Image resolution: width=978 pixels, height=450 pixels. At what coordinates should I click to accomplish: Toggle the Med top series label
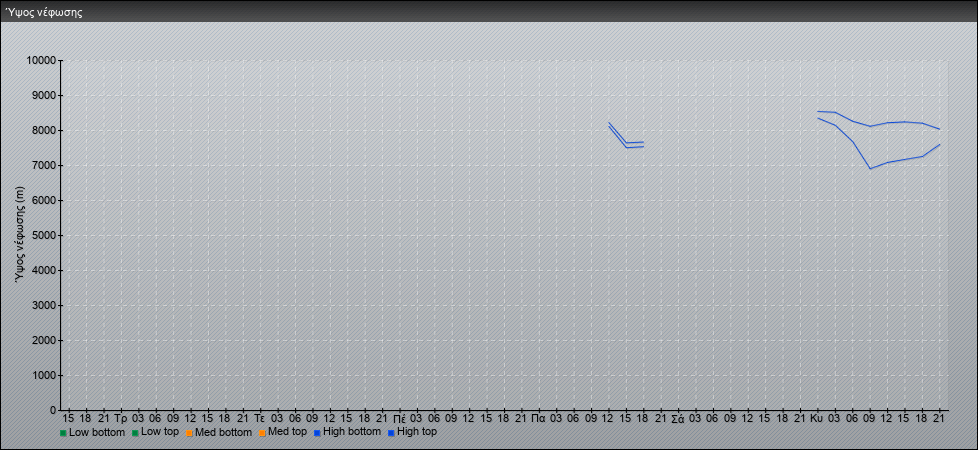pos(288,432)
